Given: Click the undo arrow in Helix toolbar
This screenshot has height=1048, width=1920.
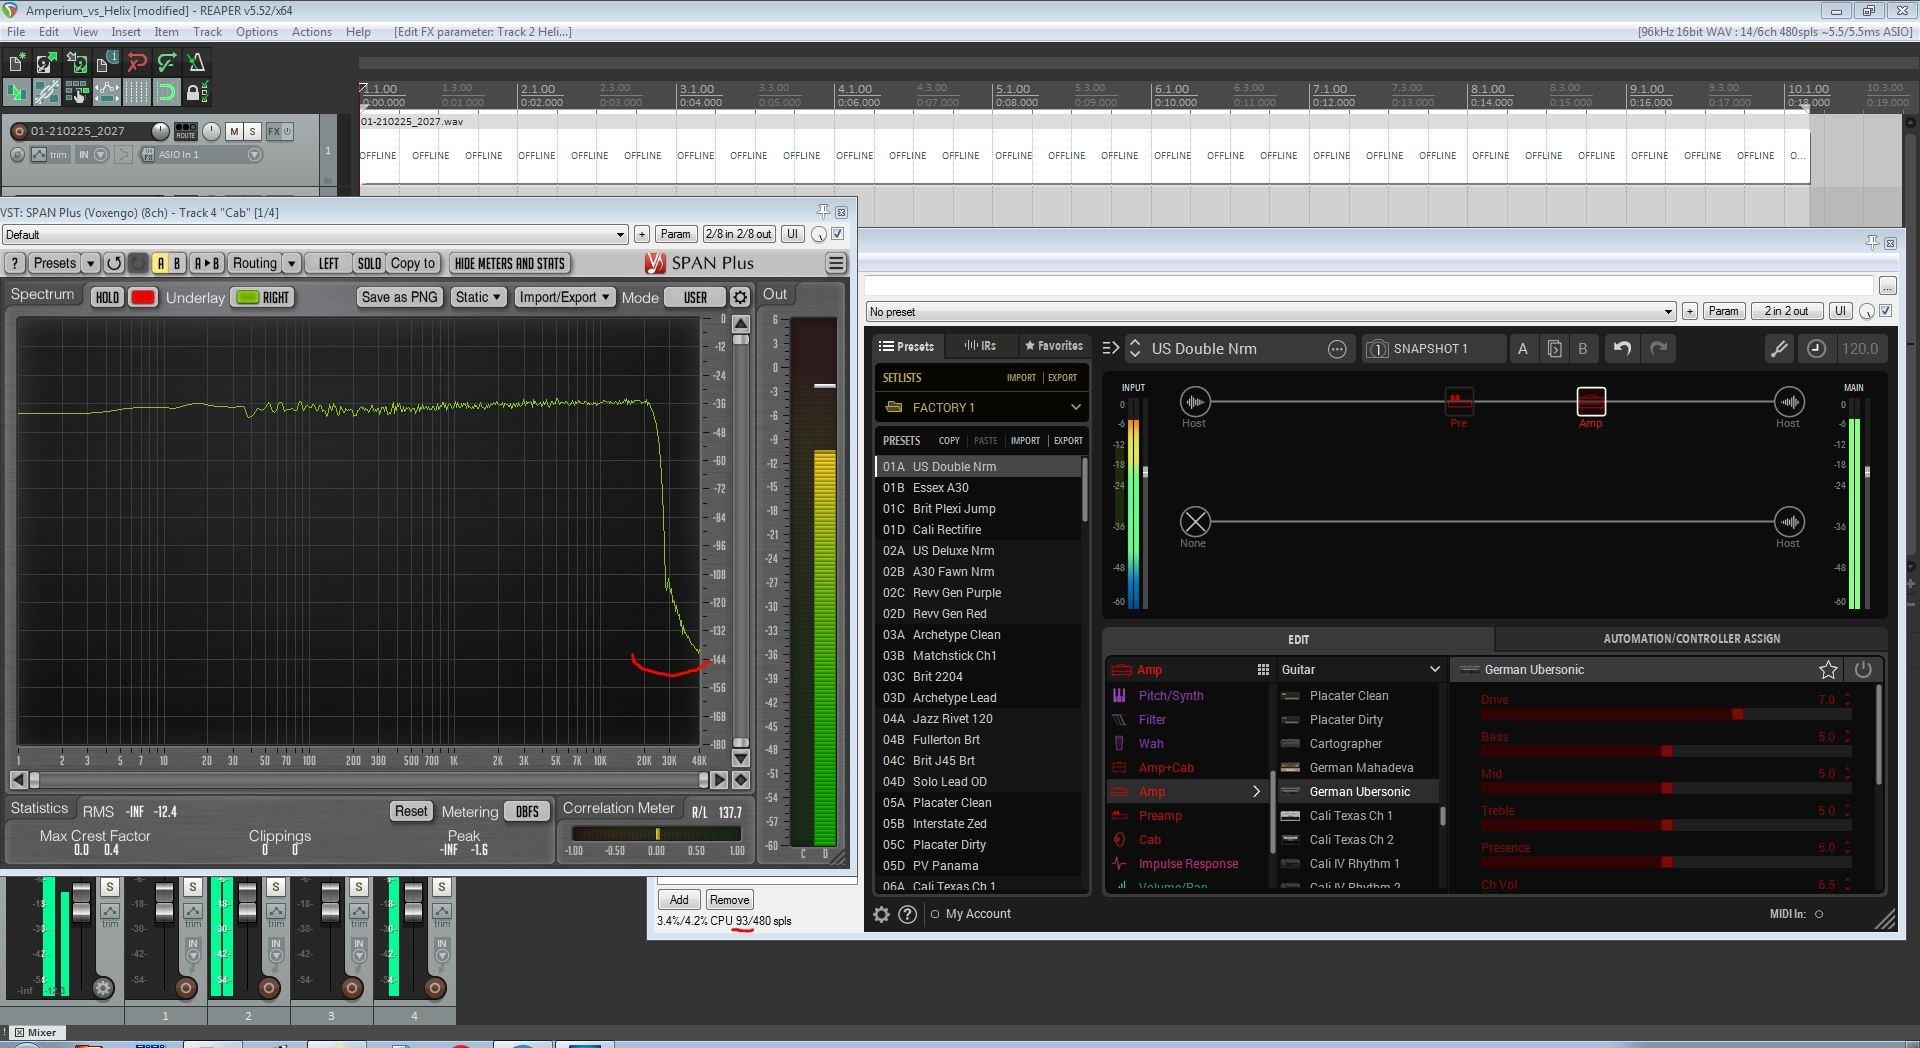Looking at the screenshot, I should click(1622, 349).
